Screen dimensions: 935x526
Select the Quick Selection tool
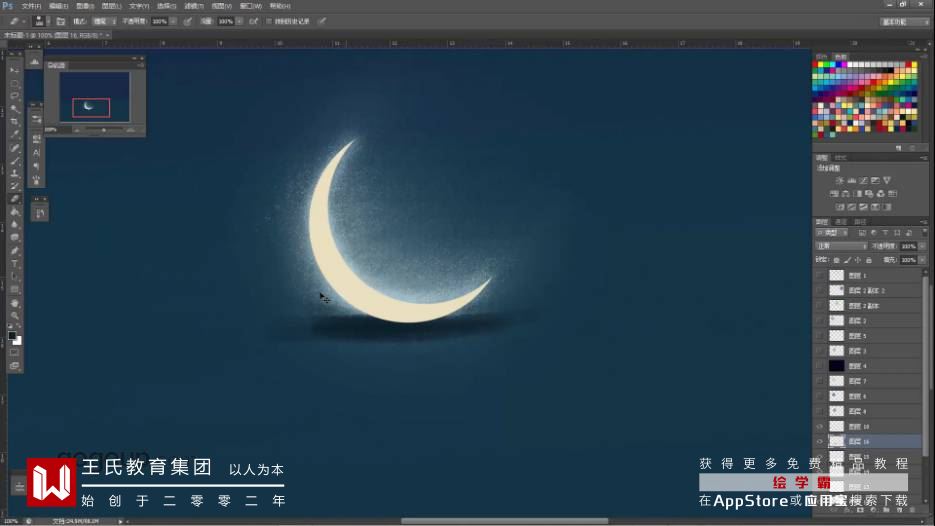(14, 109)
